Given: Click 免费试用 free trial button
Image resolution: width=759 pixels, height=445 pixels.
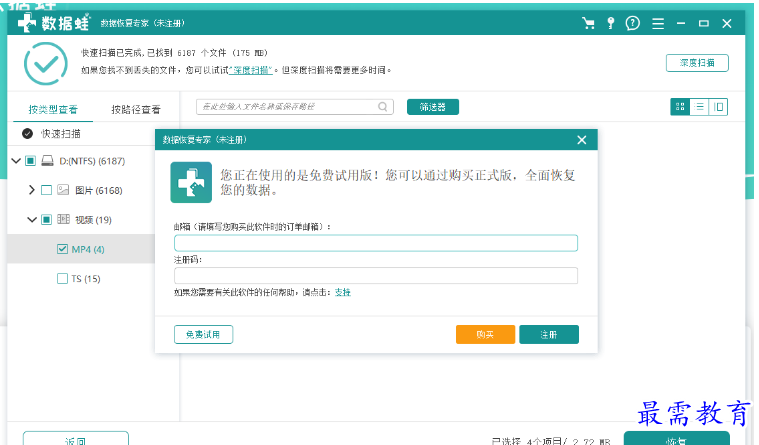Looking at the screenshot, I should [x=203, y=334].
